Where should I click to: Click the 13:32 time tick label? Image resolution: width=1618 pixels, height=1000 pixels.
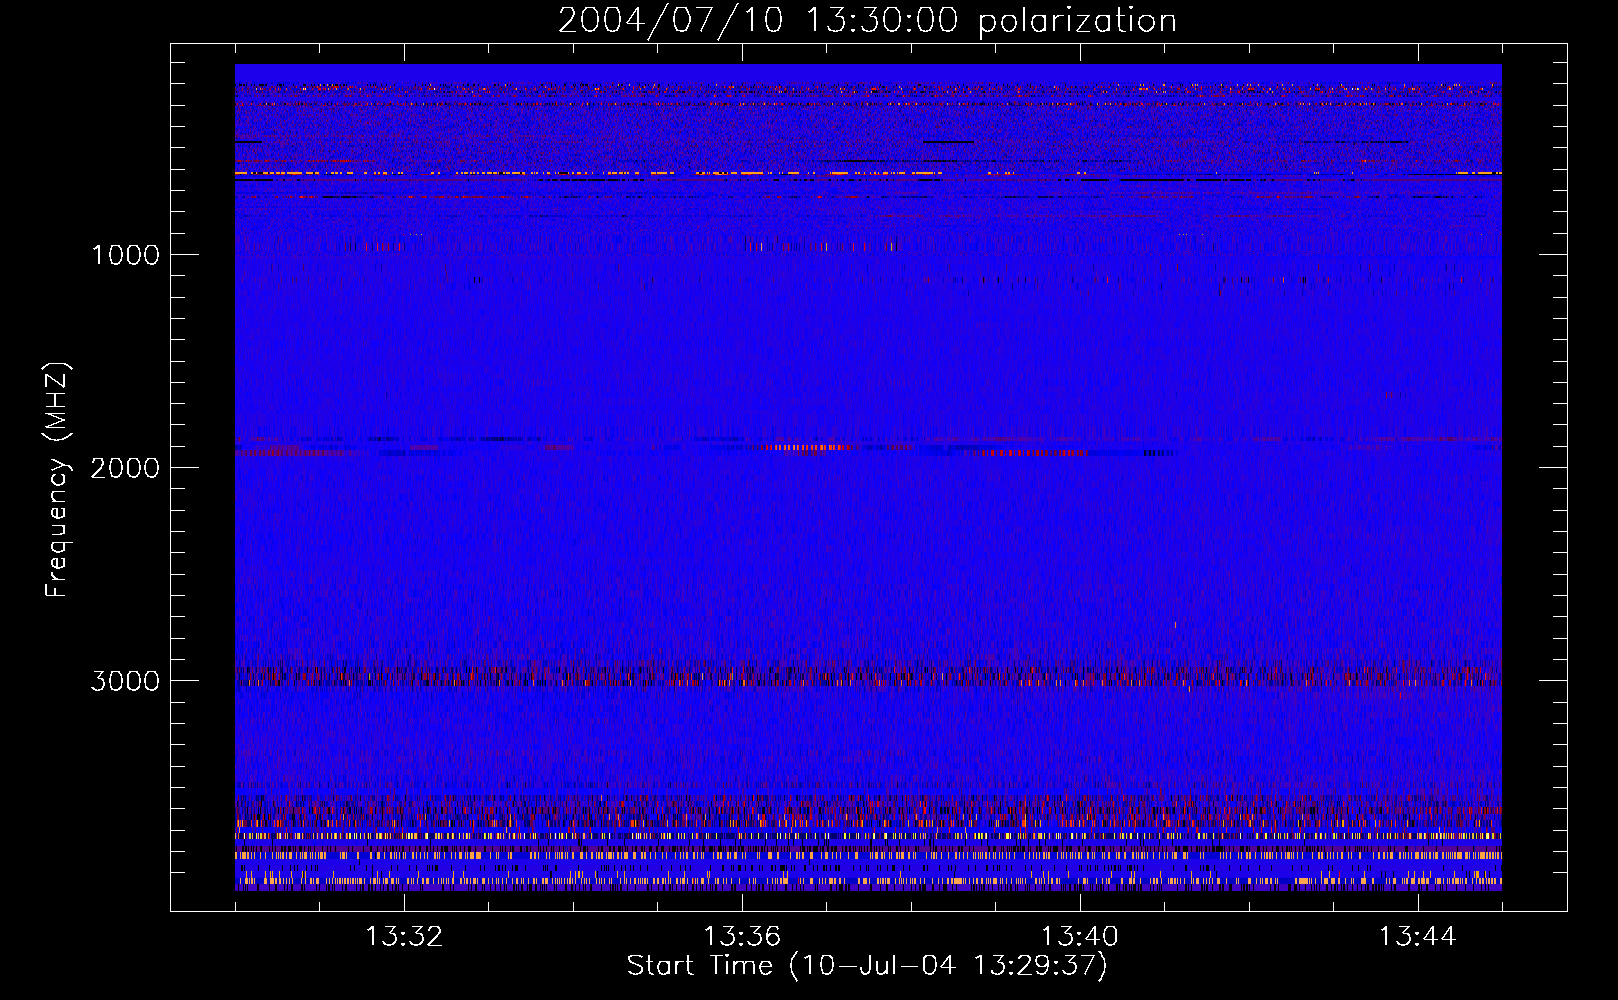click(x=404, y=937)
